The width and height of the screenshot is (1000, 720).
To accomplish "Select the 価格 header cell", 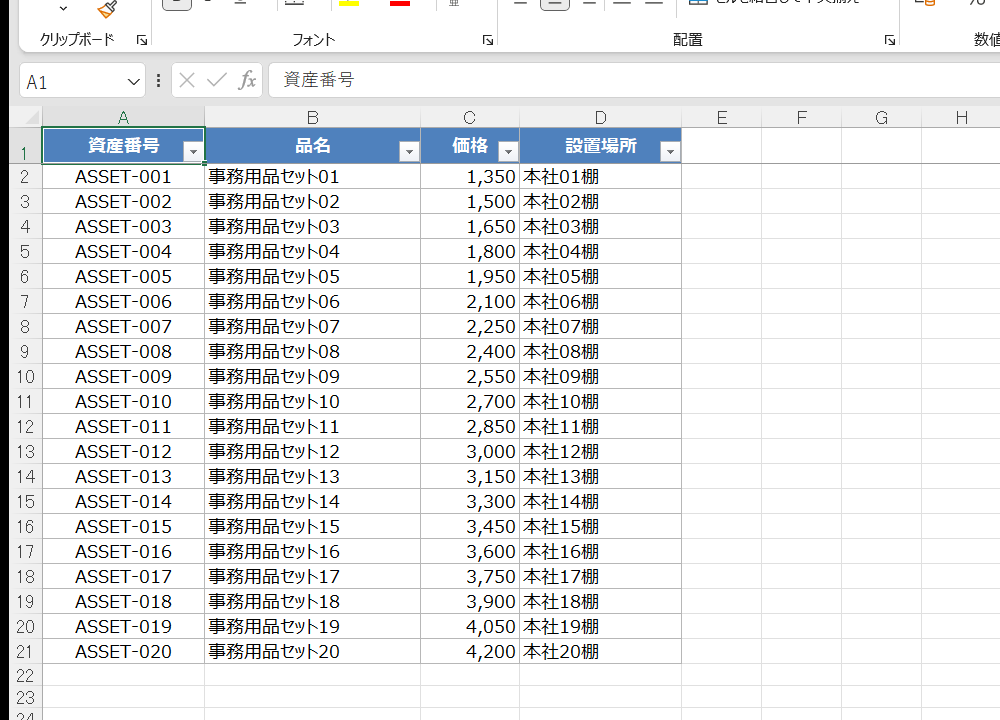I will point(470,146).
